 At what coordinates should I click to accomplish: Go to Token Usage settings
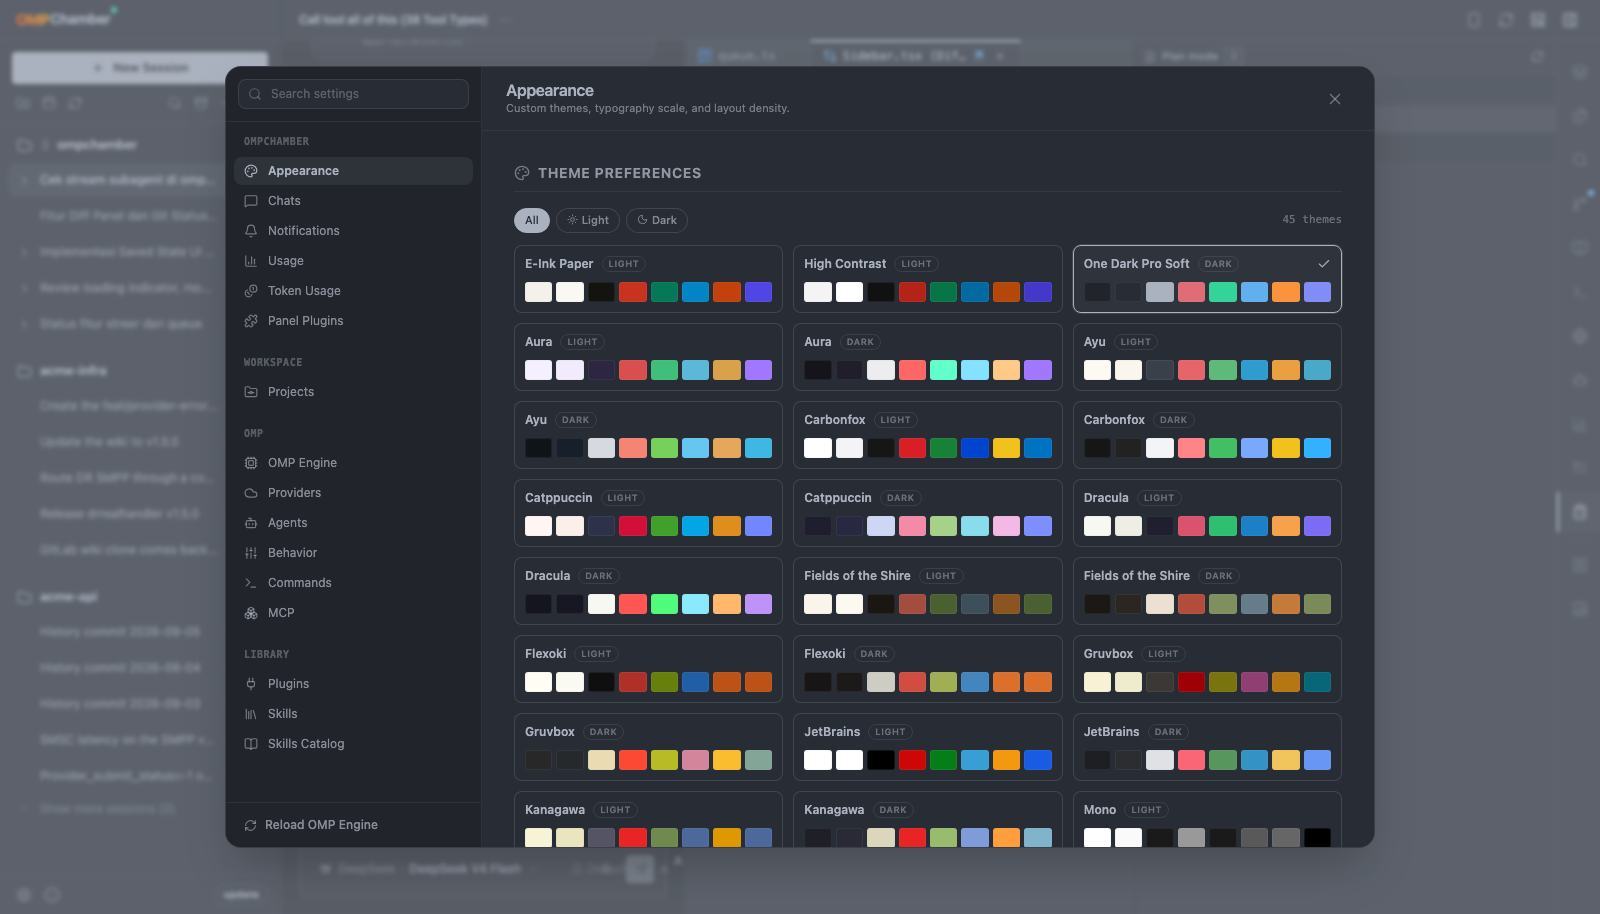coord(353,291)
